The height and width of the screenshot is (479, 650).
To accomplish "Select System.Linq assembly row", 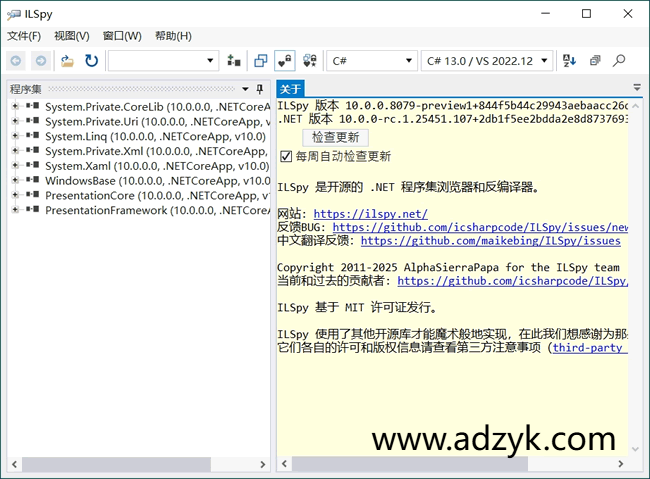I will (155, 136).
